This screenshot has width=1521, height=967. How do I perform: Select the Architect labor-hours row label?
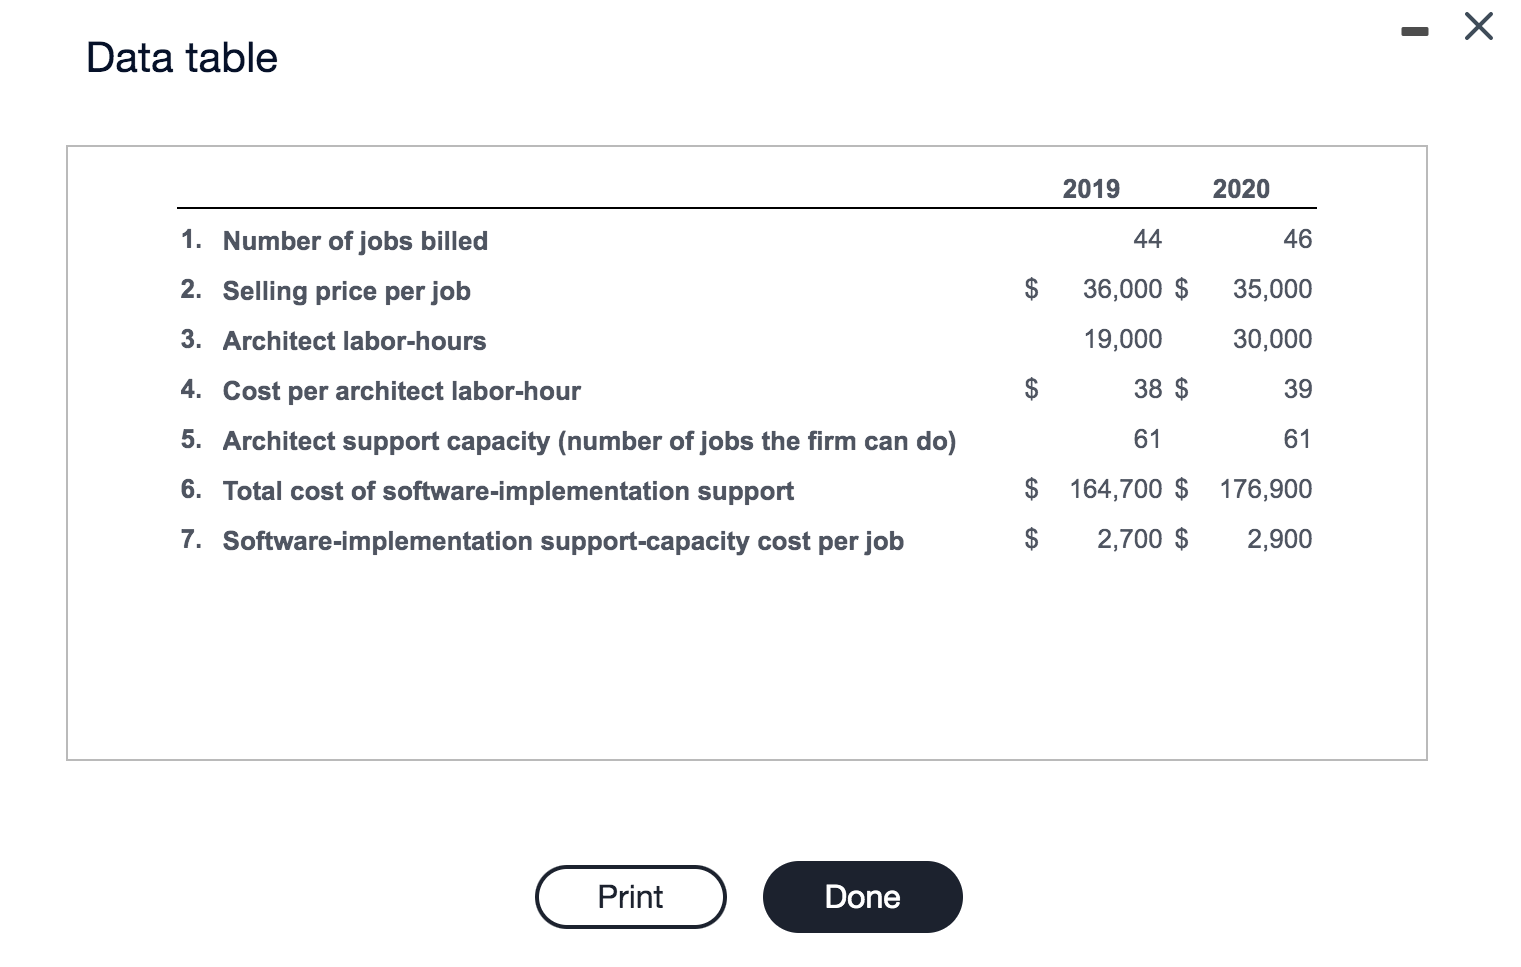pyautogui.click(x=354, y=341)
